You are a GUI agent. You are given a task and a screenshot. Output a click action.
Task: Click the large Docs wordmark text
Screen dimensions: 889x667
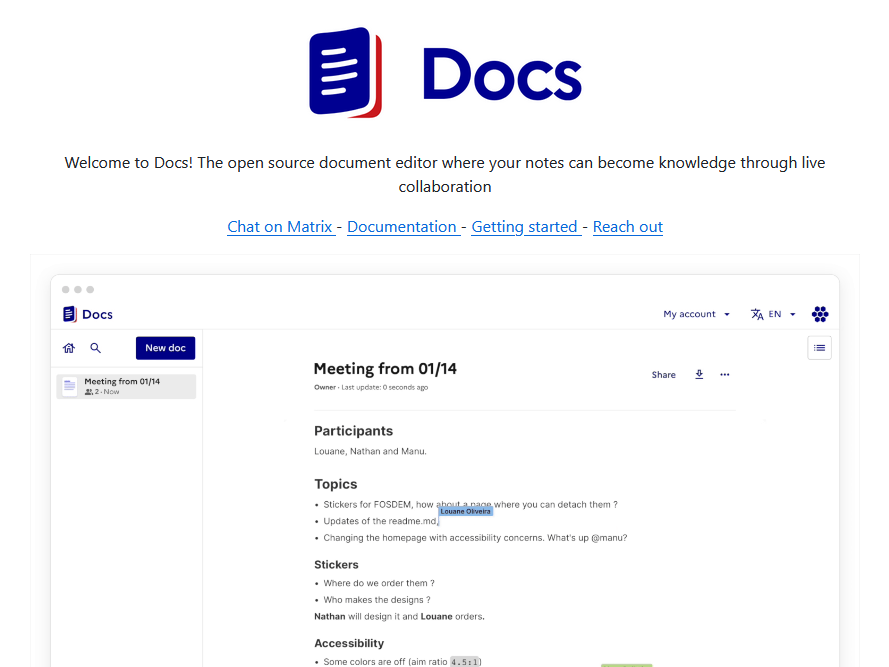point(502,74)
